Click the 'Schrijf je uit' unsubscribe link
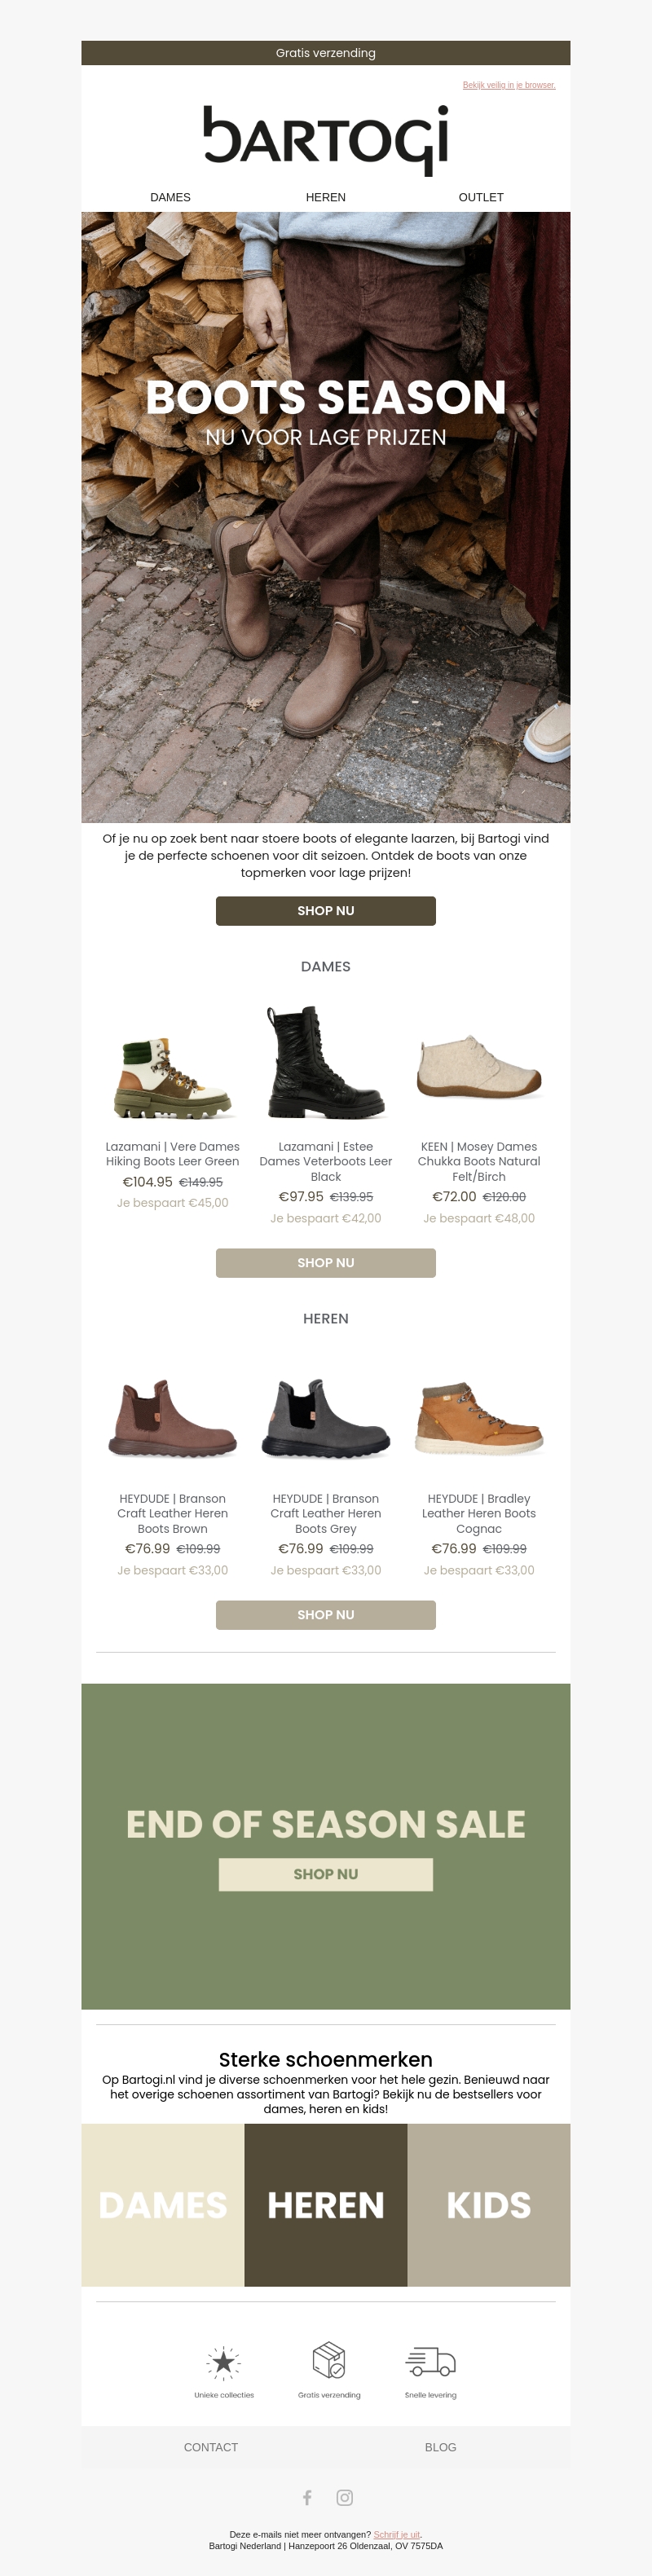652x2576 pixels. 397,2534
